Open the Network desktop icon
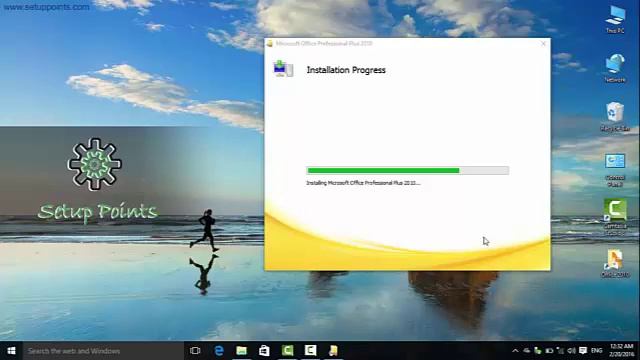The width and height of the screenshot is (640, 360). pos(615,68)
